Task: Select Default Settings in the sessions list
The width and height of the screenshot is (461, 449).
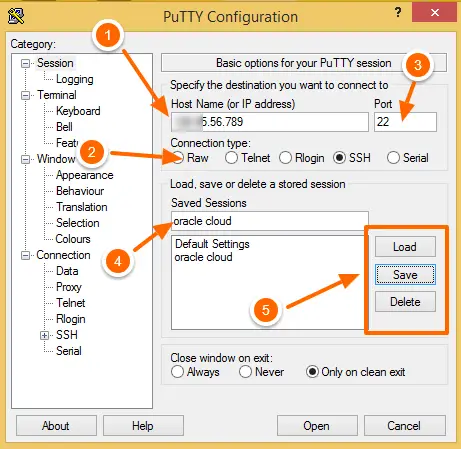Action: [x=212, y=244]
